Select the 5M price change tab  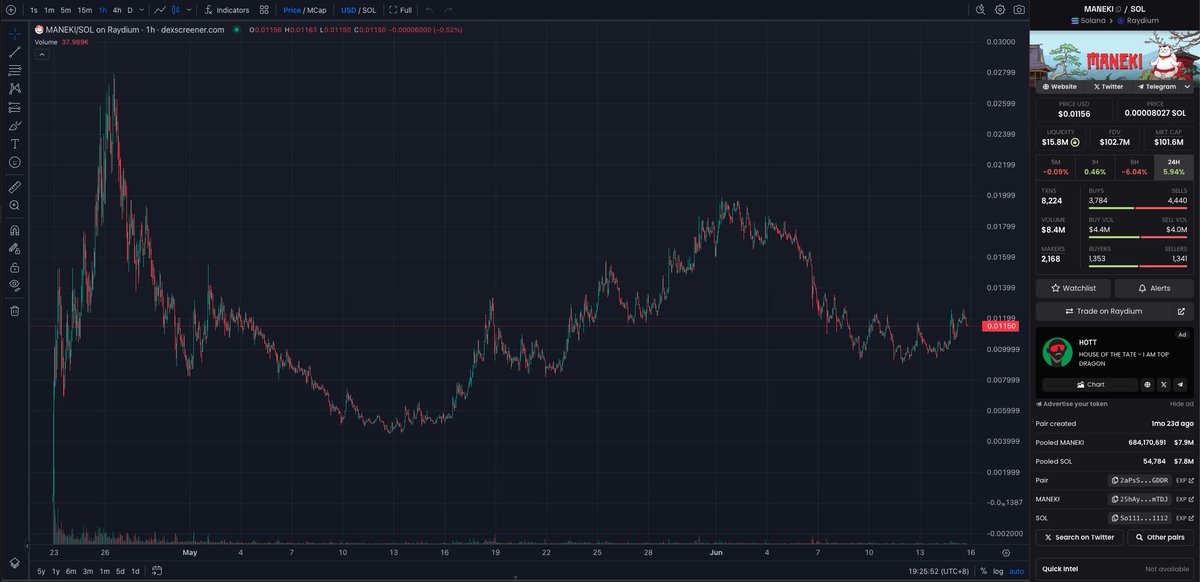1056,167
